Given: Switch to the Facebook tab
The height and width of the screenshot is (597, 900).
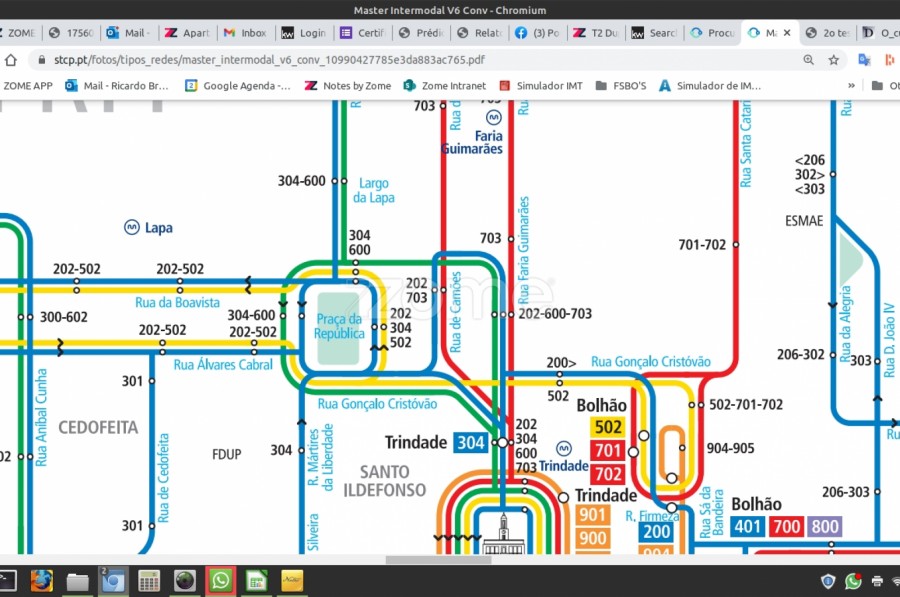Looking at the screenshot, I should (538, 33).
